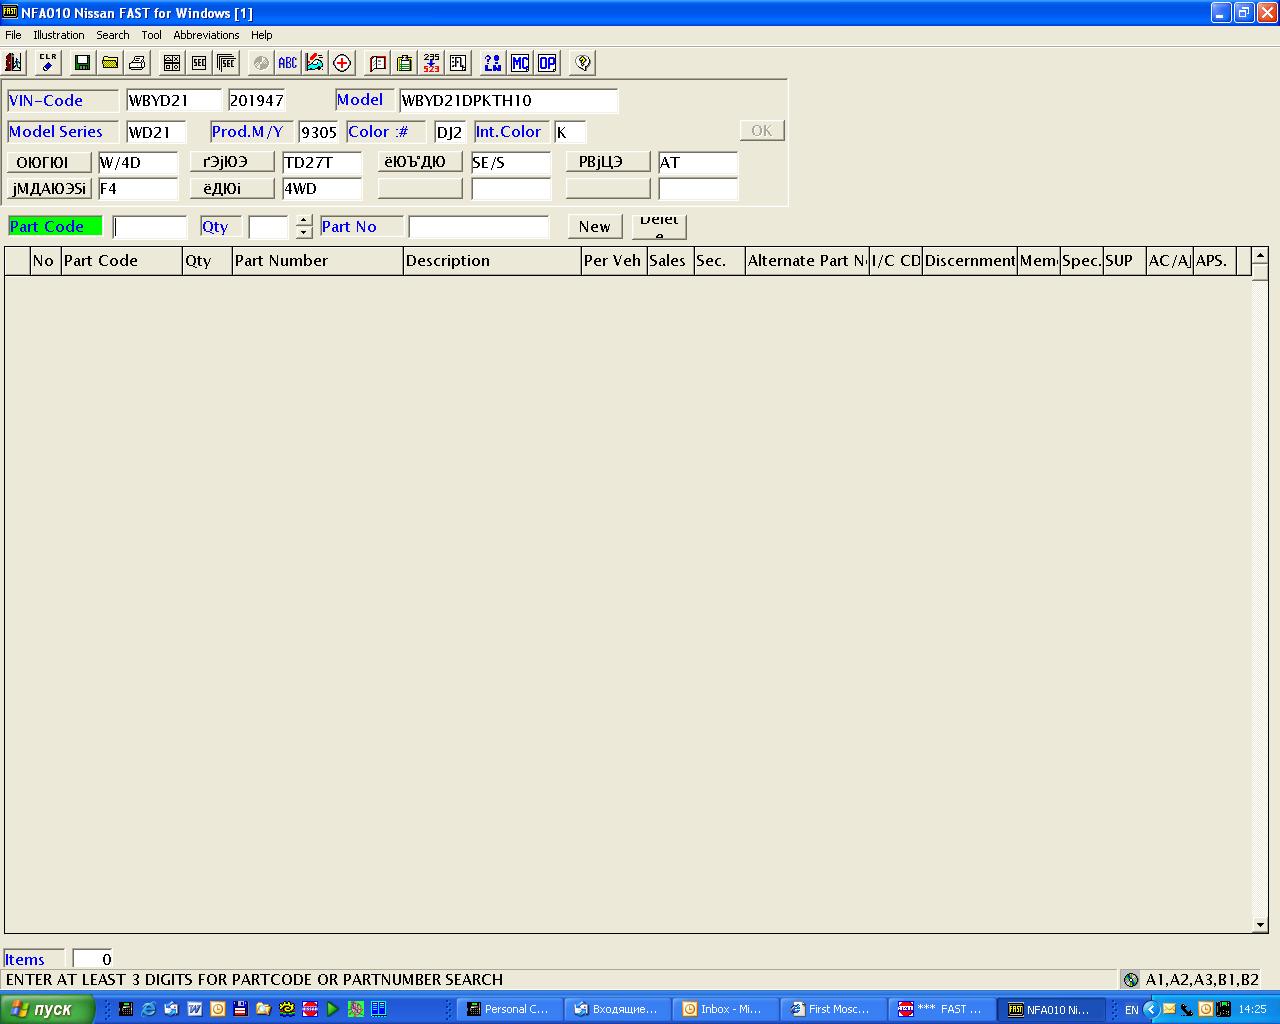Click the CLR clear eraser icon
1280x1024 pixels.
click(x=48, y=63)
